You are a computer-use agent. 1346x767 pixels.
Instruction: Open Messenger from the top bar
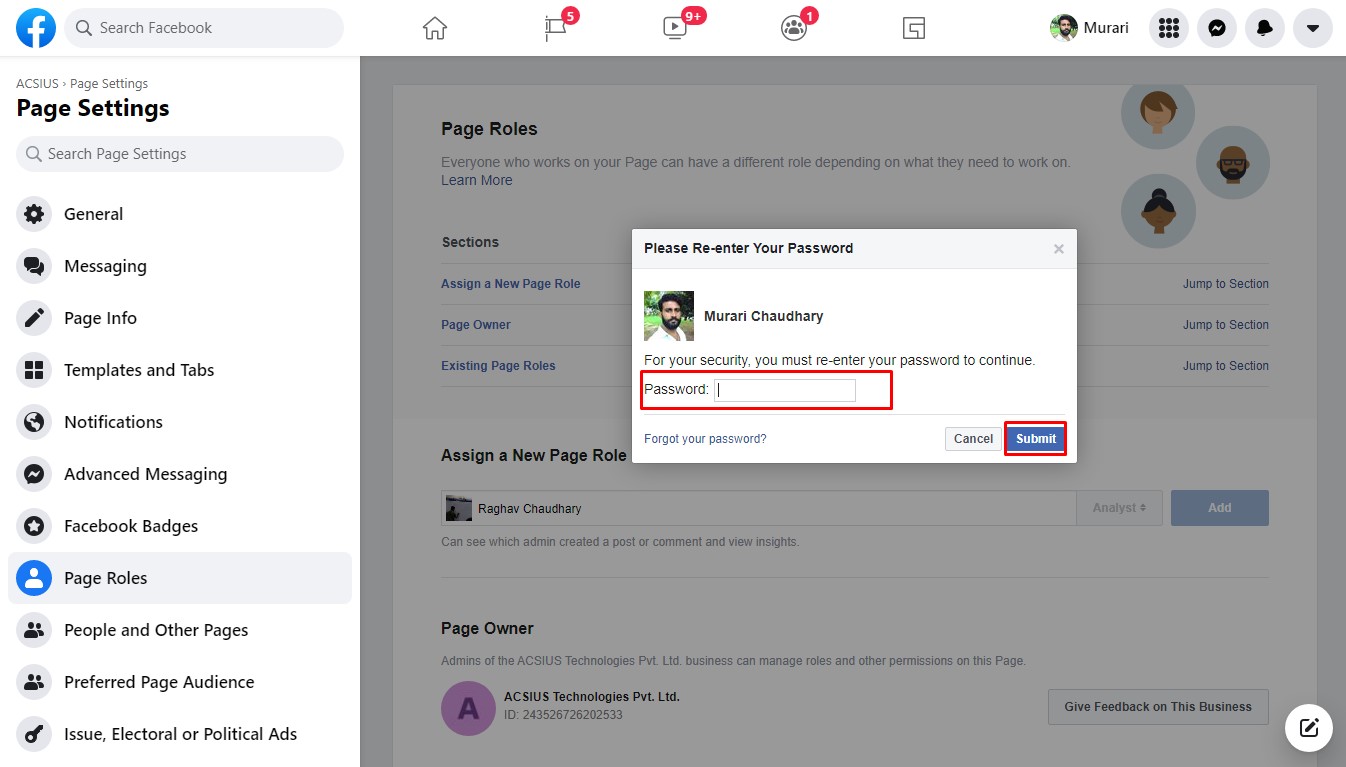coord(1216,28)
